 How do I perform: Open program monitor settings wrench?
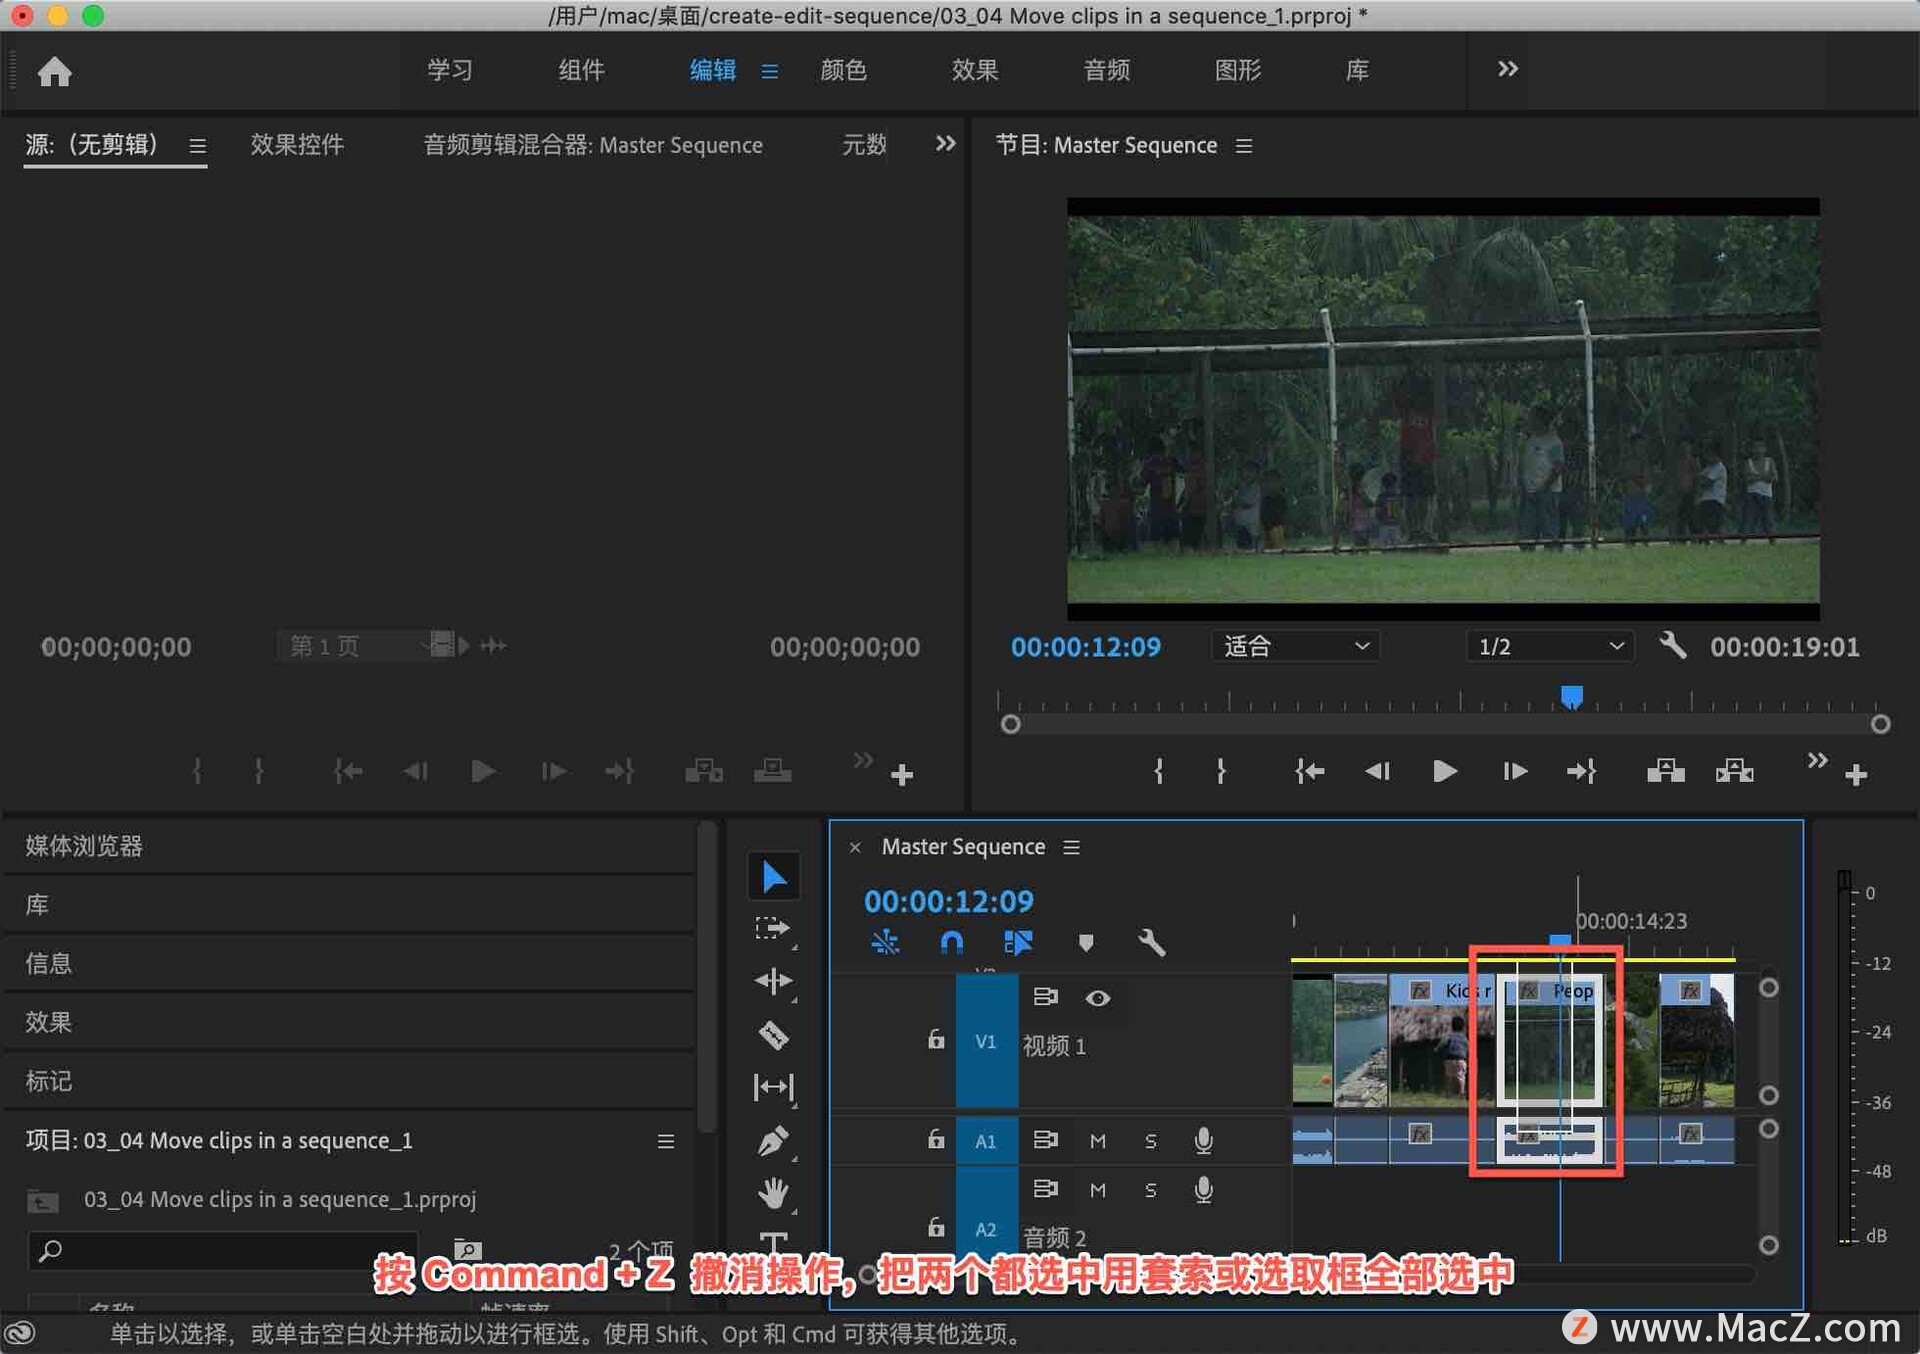(1672, 645)
